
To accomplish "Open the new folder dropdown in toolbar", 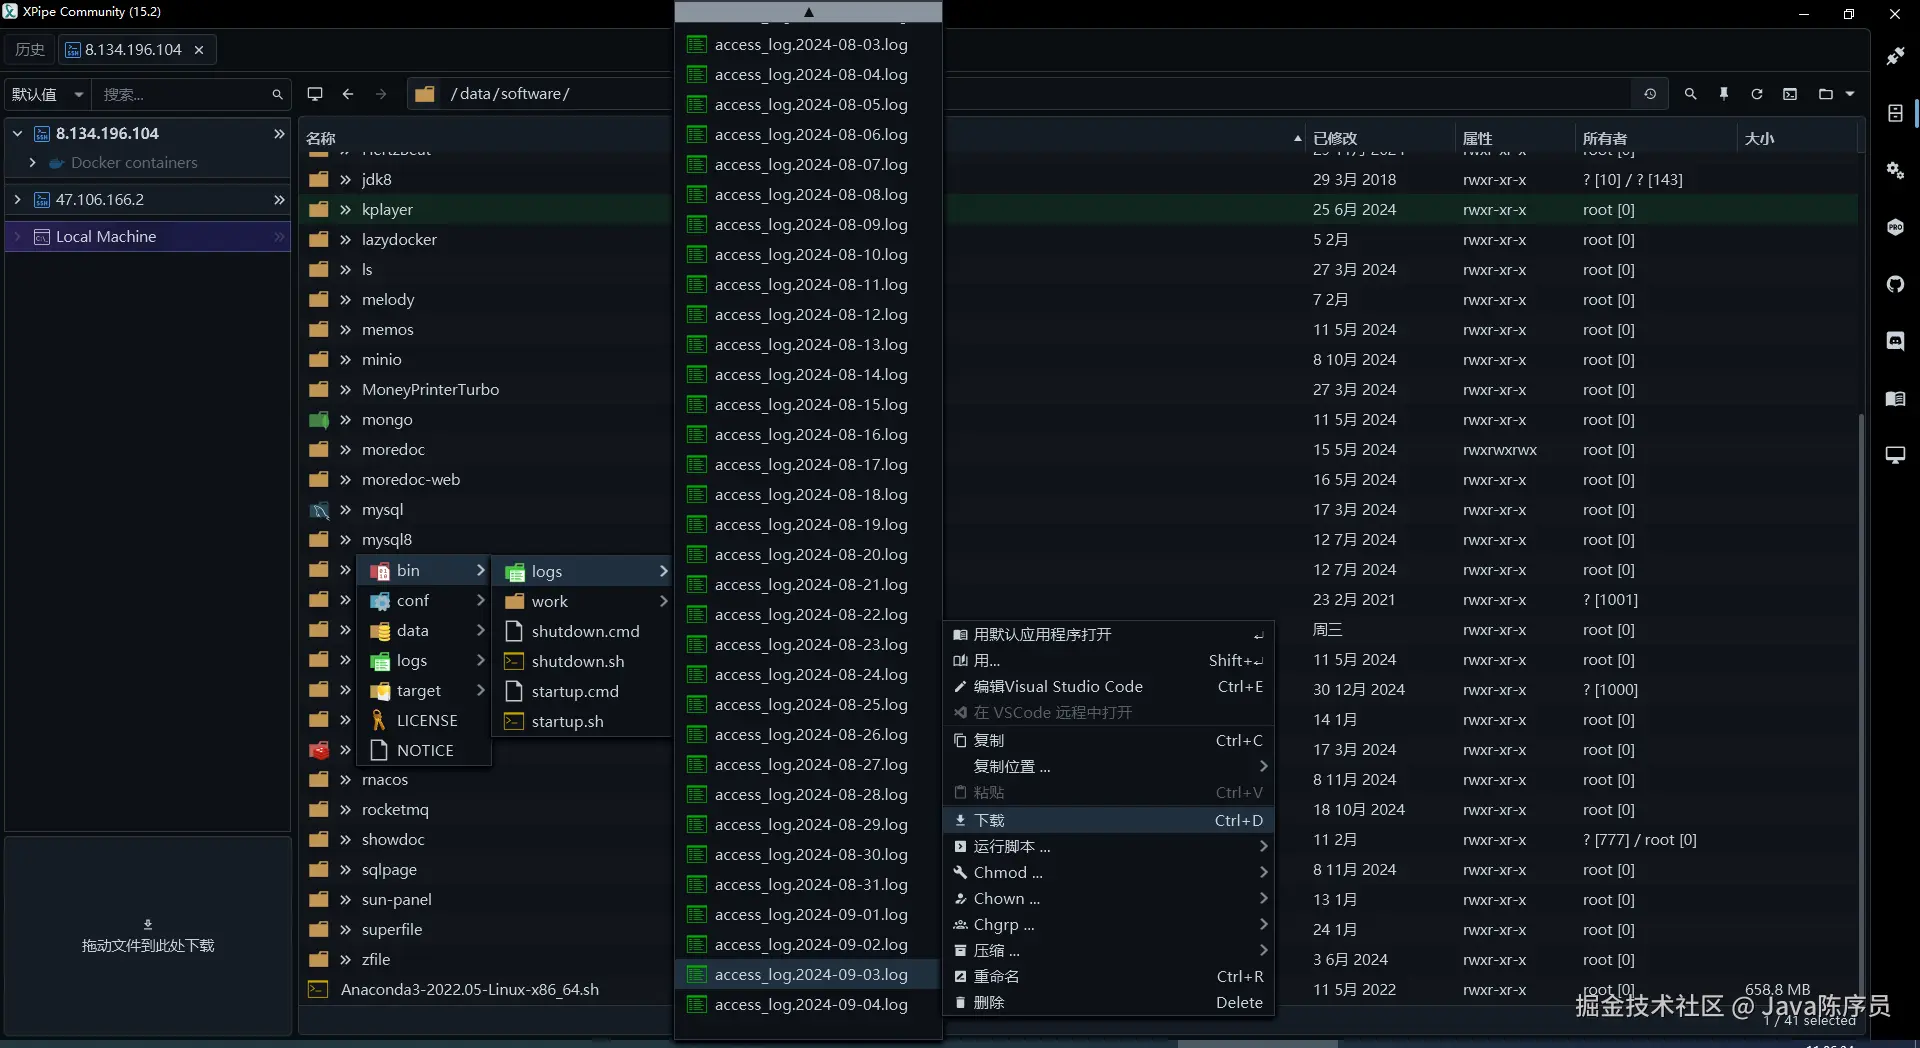I will pos(1836,94).
